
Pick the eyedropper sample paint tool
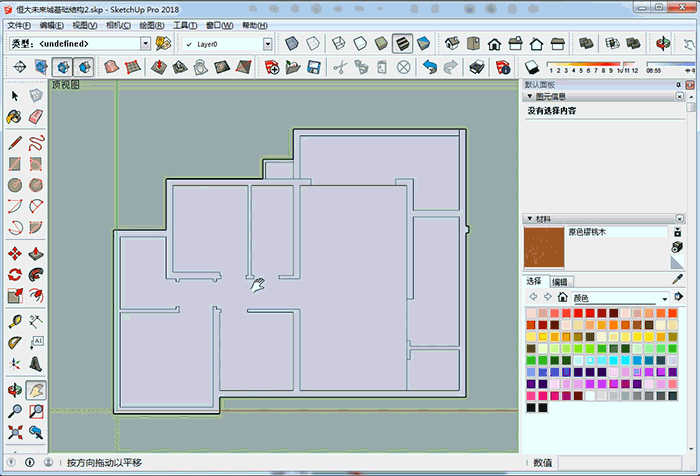[x=677, y=262]
